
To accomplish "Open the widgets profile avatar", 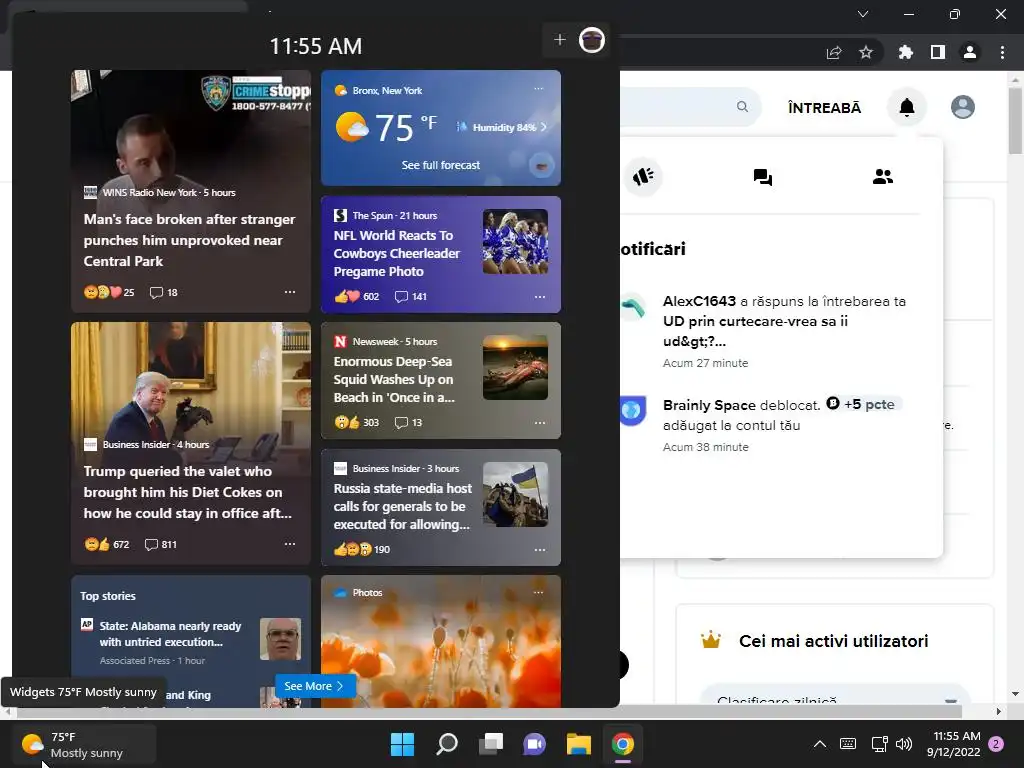I will tap(592, 40).
